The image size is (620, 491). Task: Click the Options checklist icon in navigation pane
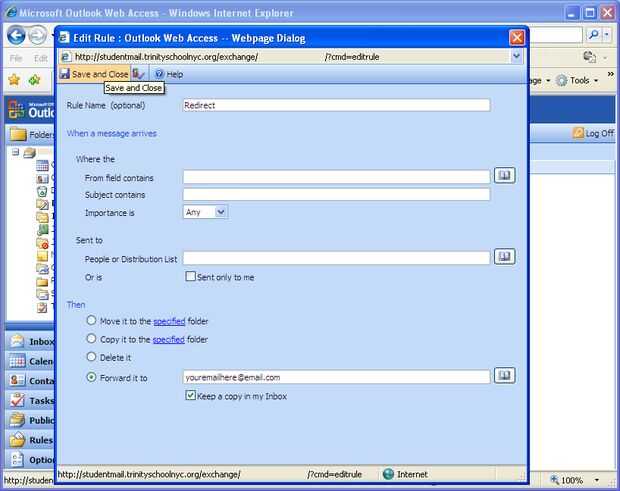click(x=17, y=459)
